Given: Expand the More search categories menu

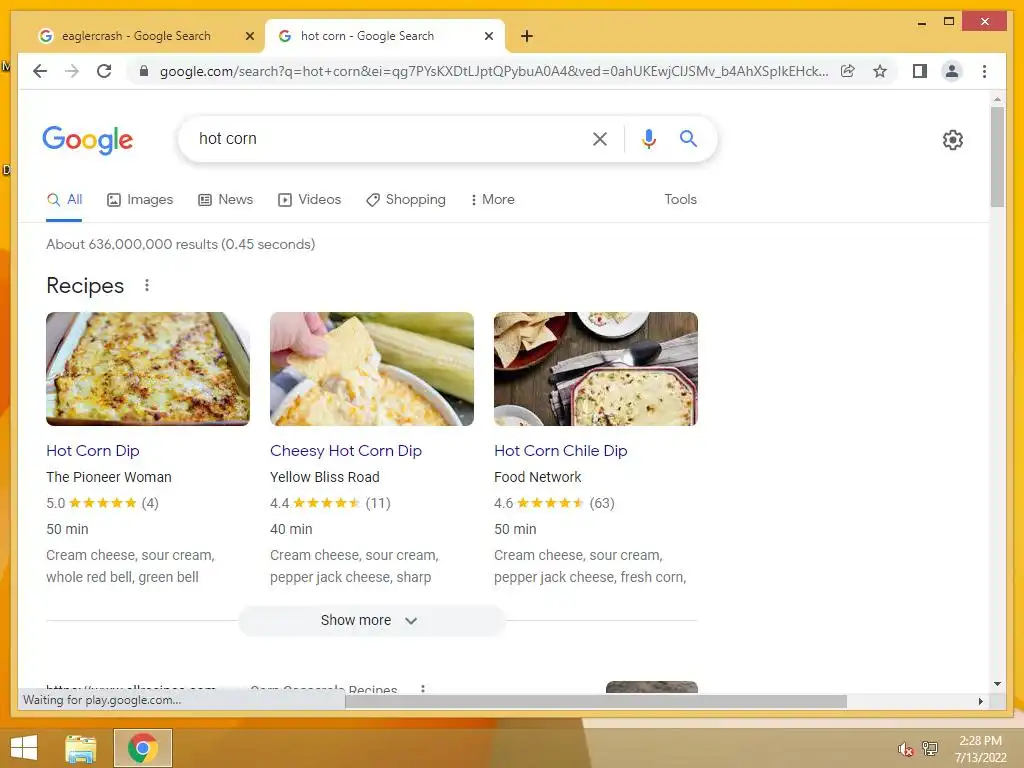Looking at the screenshot, I should pyautogui.click(x=492, y=199).
